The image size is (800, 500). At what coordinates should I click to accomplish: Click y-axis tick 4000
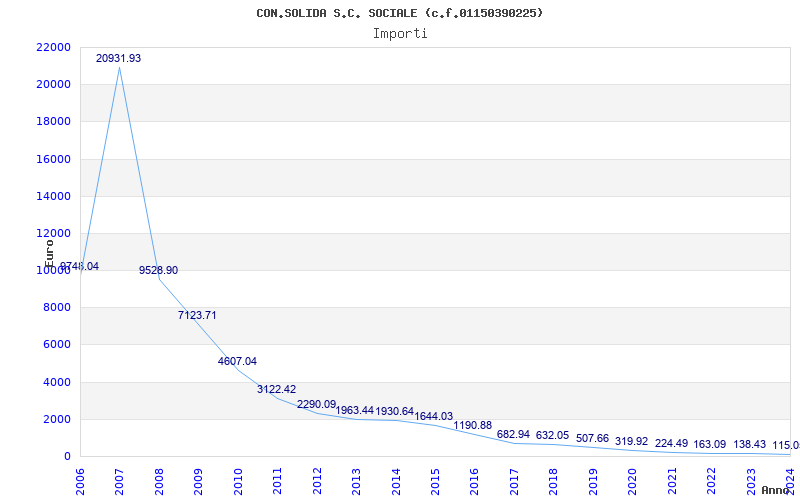57,382
